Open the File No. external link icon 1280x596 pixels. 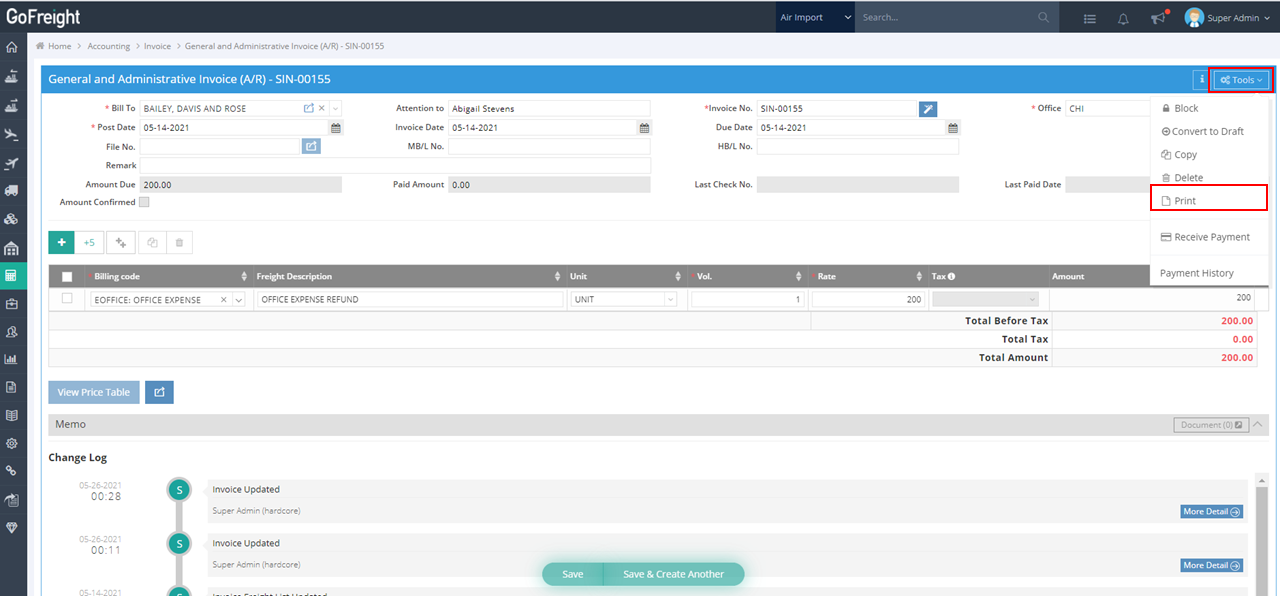[x=311, y=147]
